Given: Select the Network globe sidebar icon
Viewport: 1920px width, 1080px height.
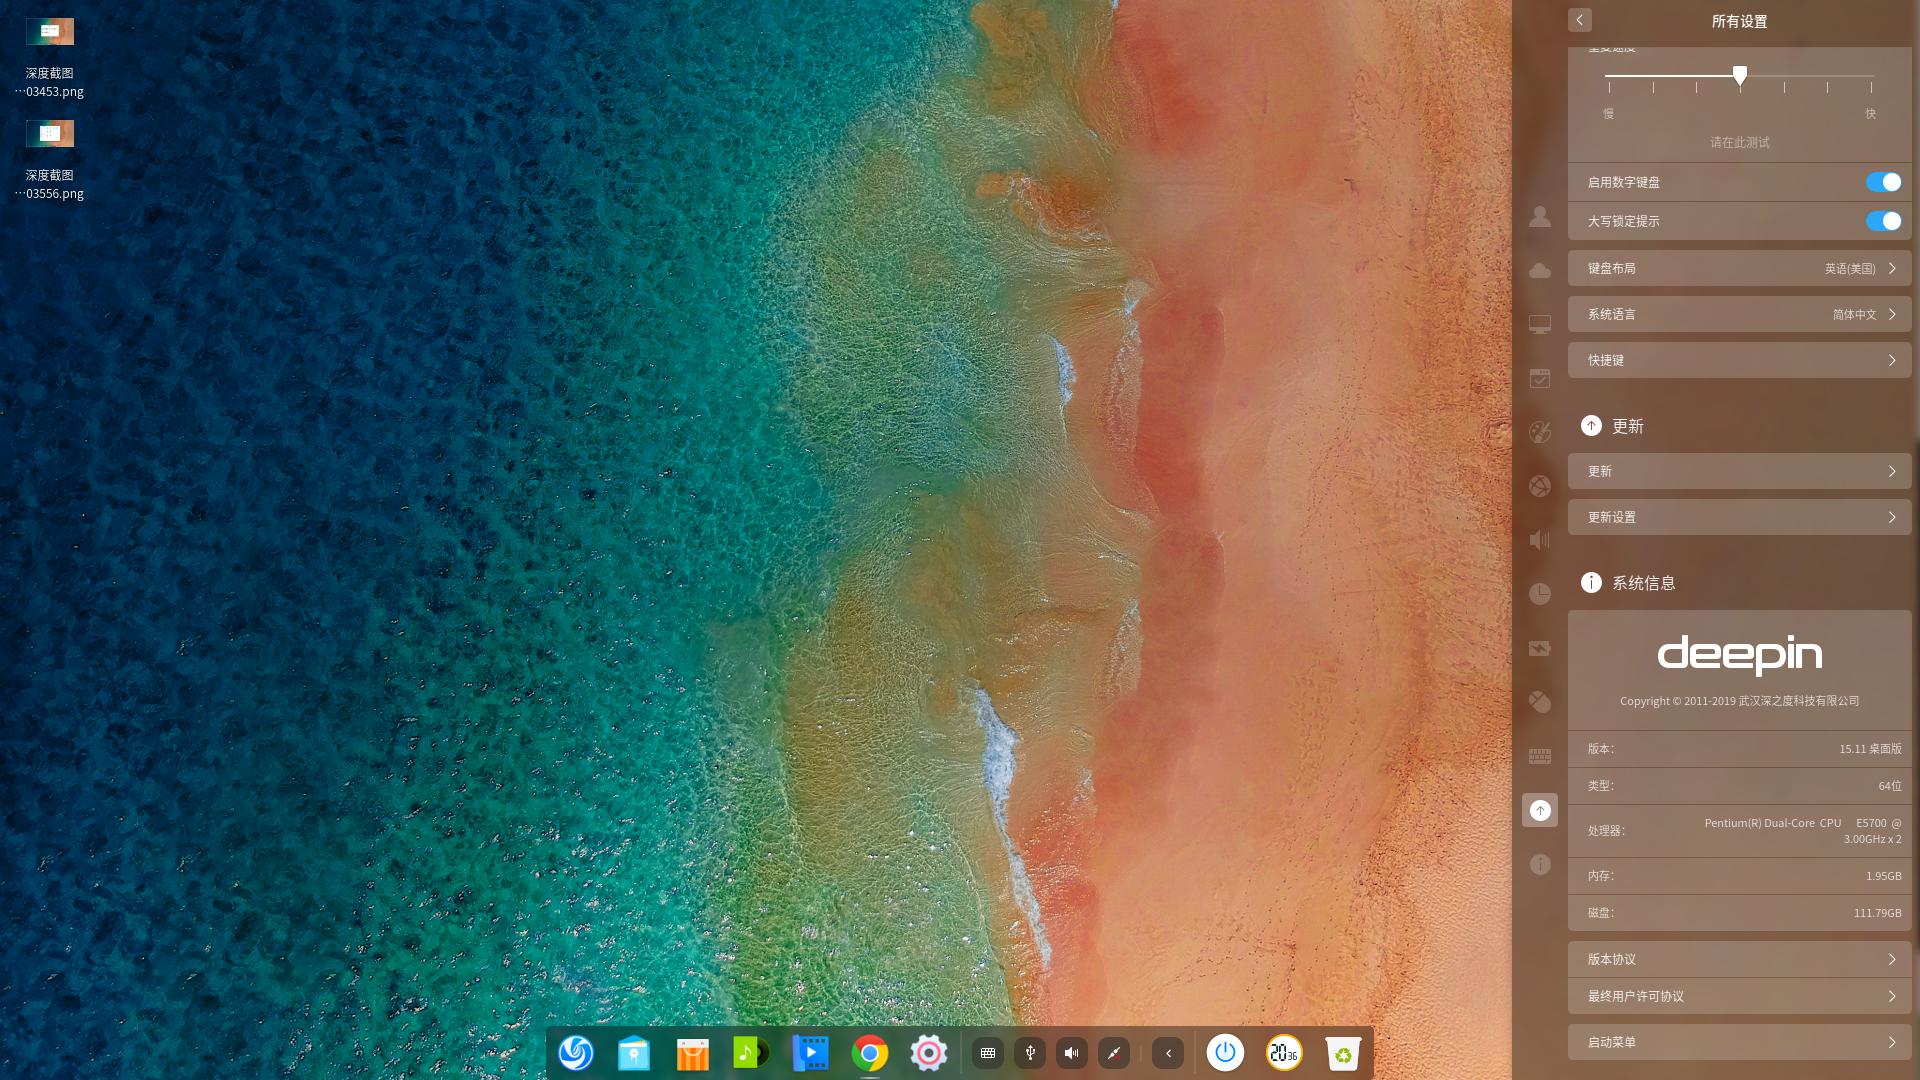Looking at the screenshot, I should [1540, 486].
